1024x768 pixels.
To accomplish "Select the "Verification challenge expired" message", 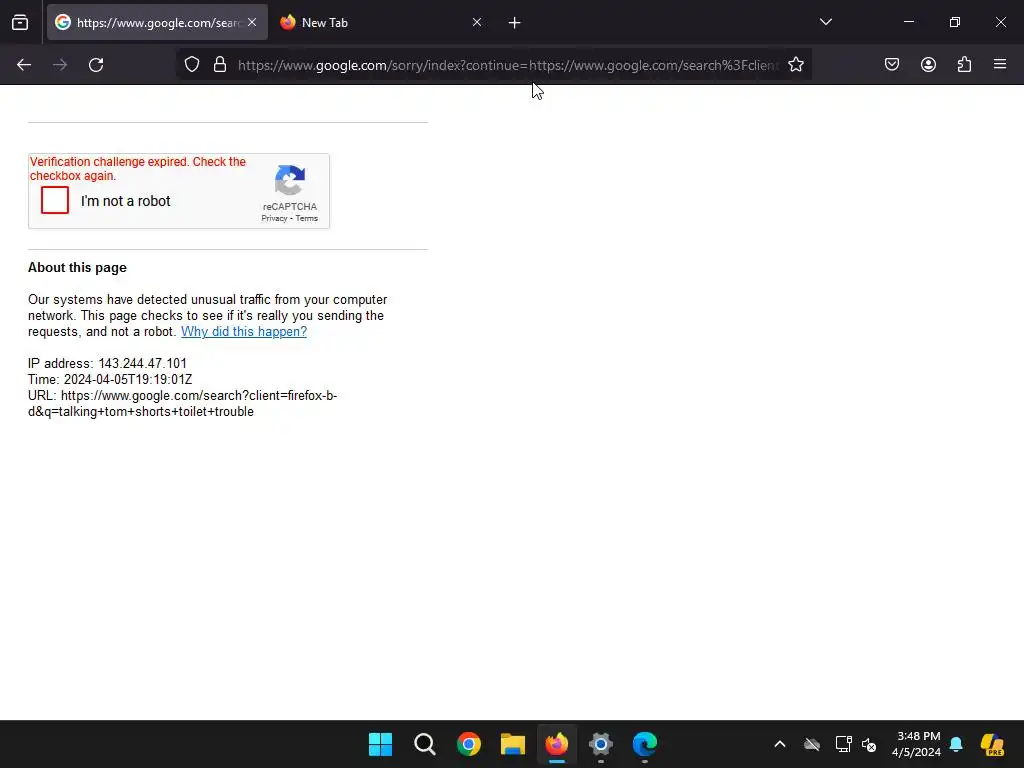I will pos(138,168).
